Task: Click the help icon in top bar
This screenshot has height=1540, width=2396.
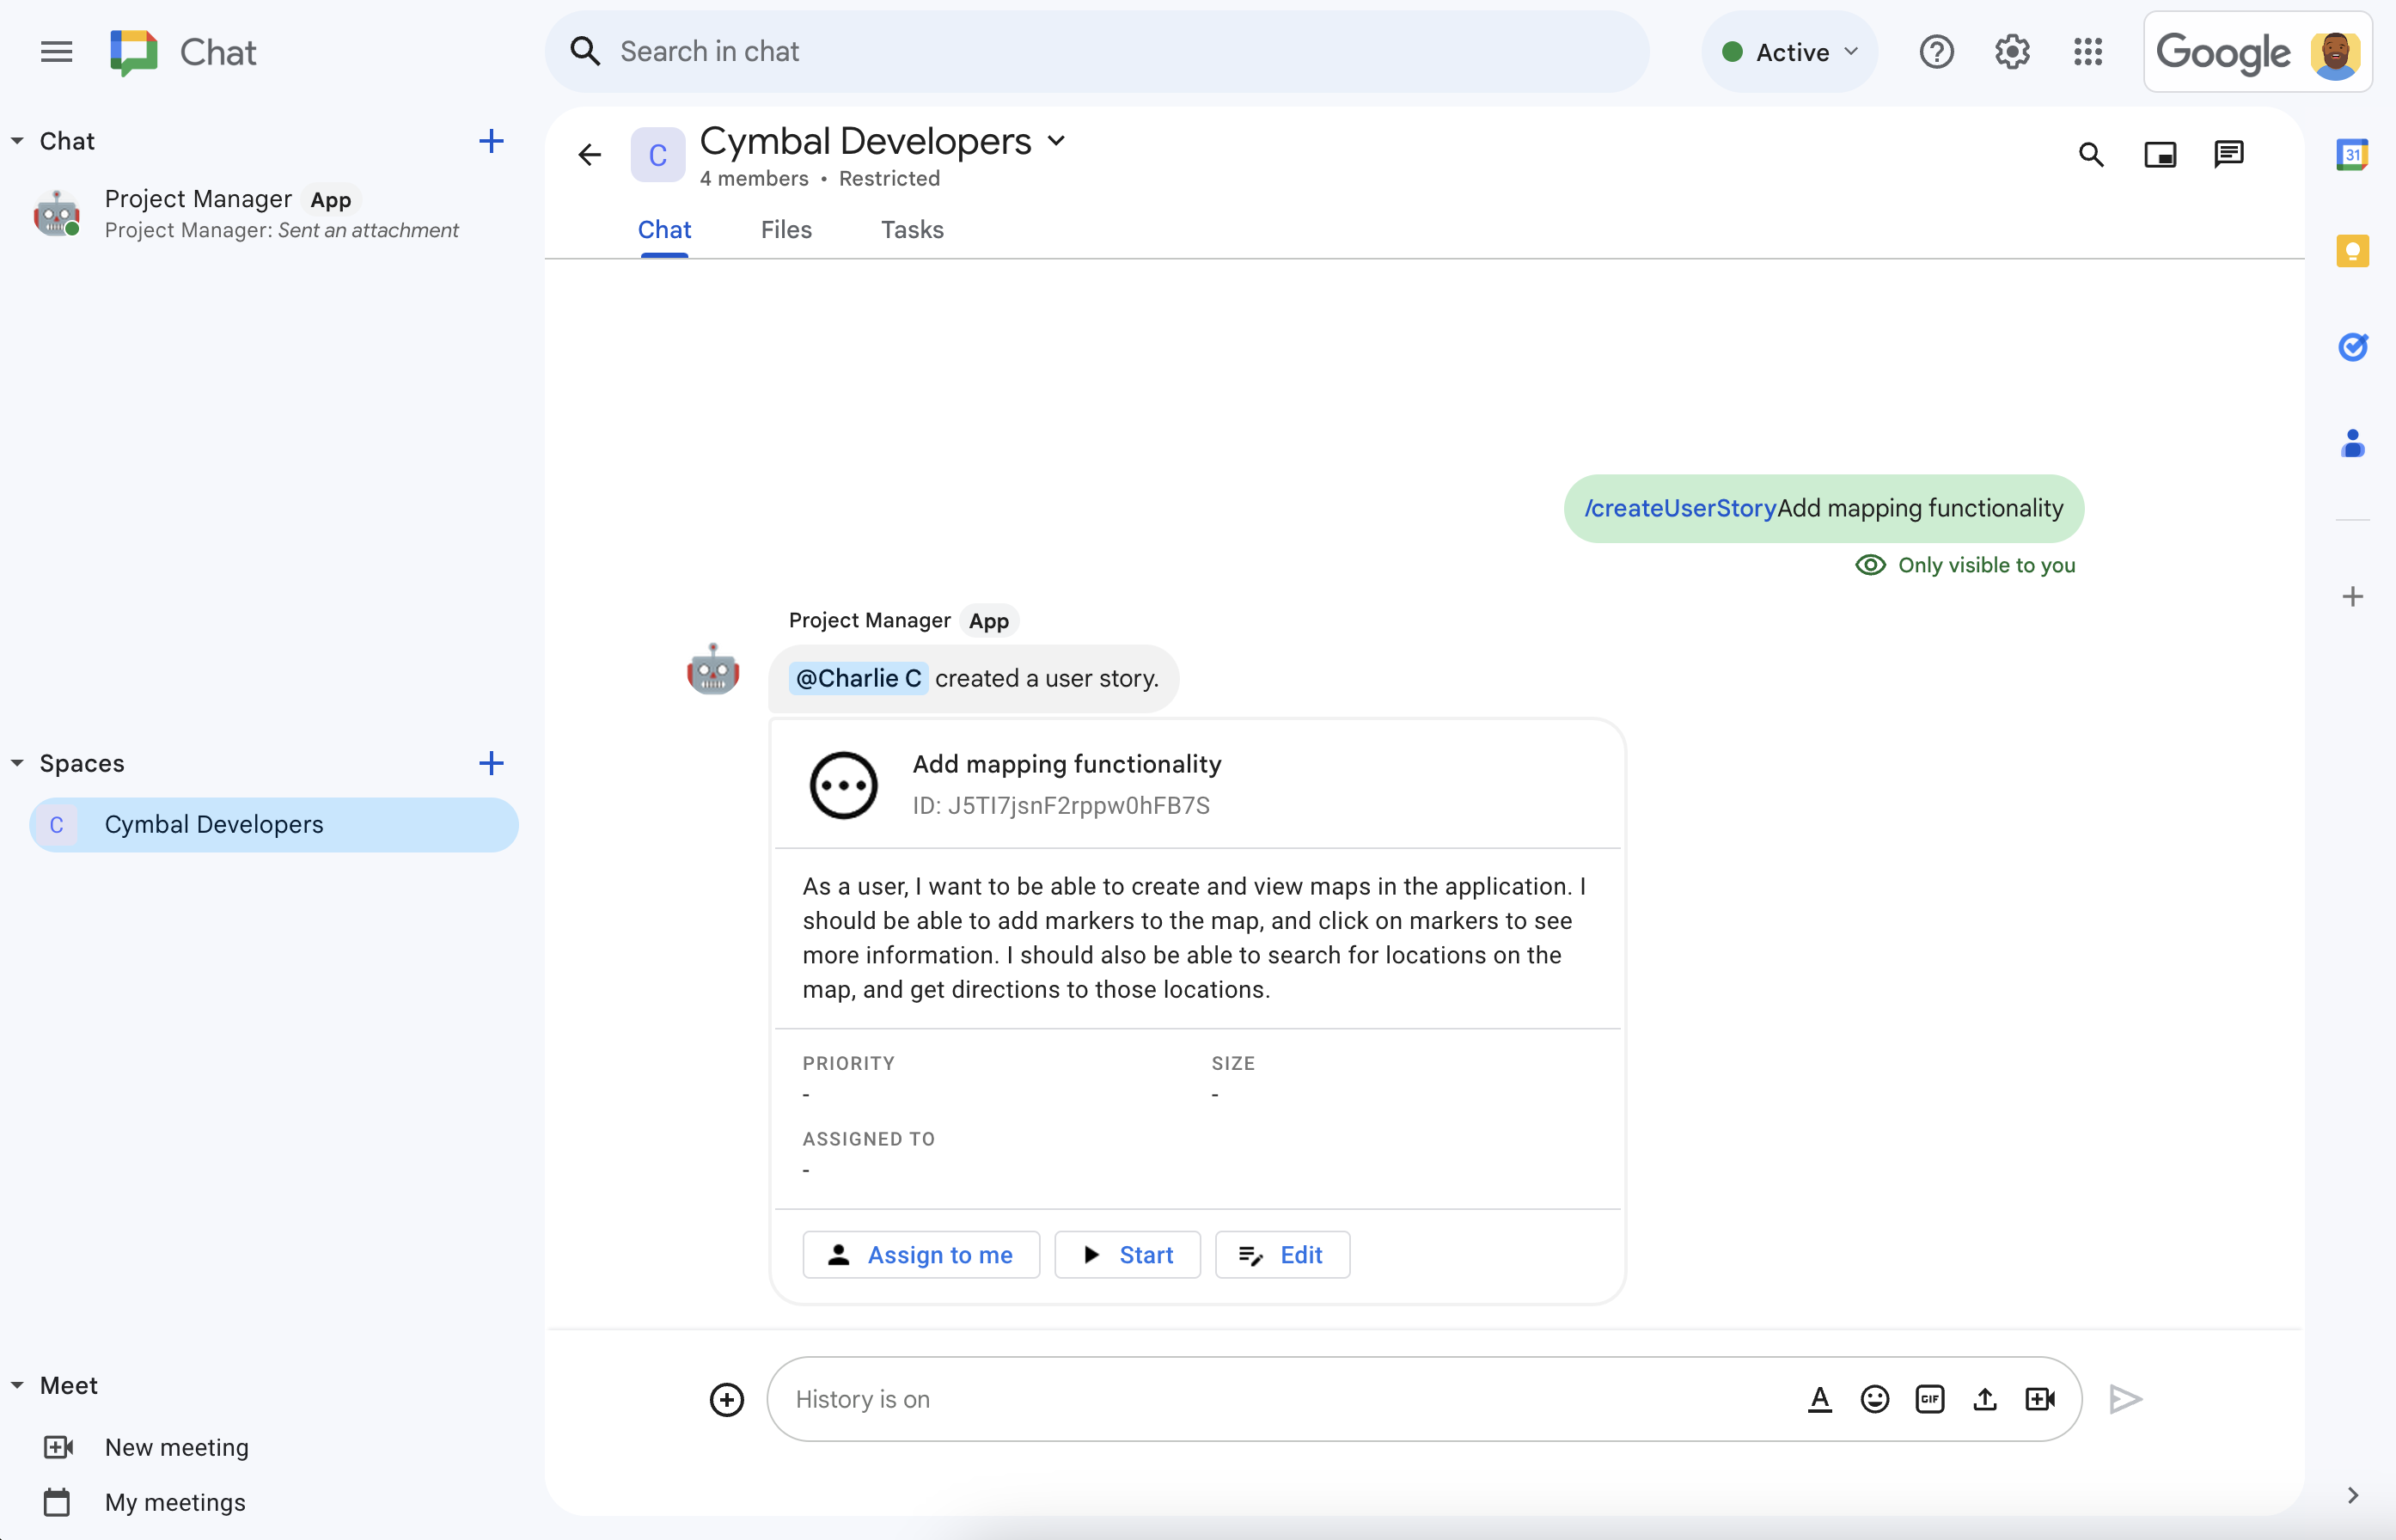Action: tap(1935, 51)
